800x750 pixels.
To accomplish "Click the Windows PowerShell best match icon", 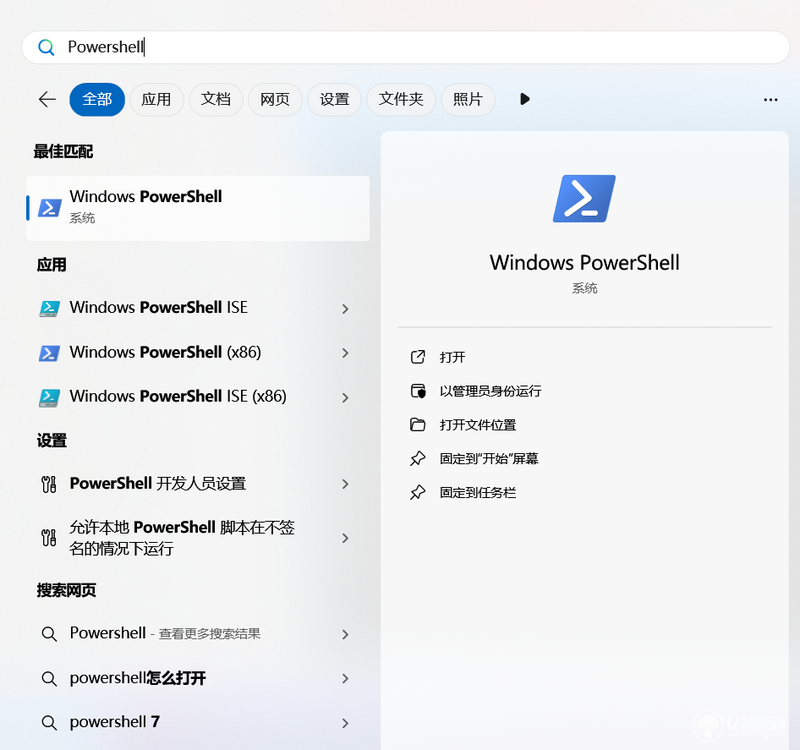I will (50, 208).
